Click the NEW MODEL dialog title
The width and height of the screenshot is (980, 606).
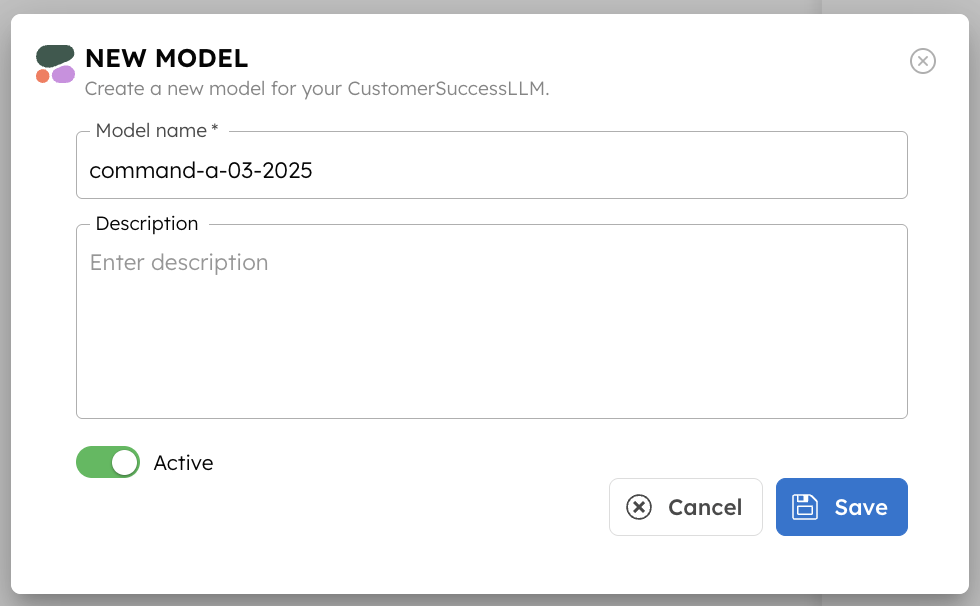(x=165, y=58)
